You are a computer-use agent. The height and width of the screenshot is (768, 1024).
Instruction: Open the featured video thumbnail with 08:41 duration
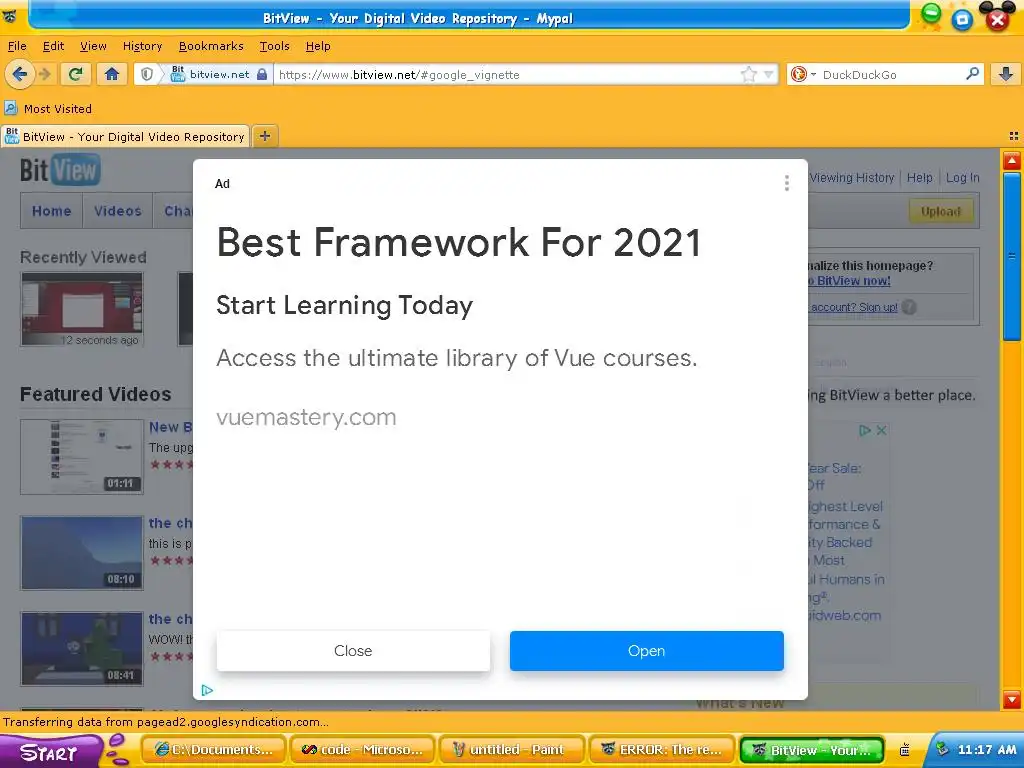coord(82,648)
